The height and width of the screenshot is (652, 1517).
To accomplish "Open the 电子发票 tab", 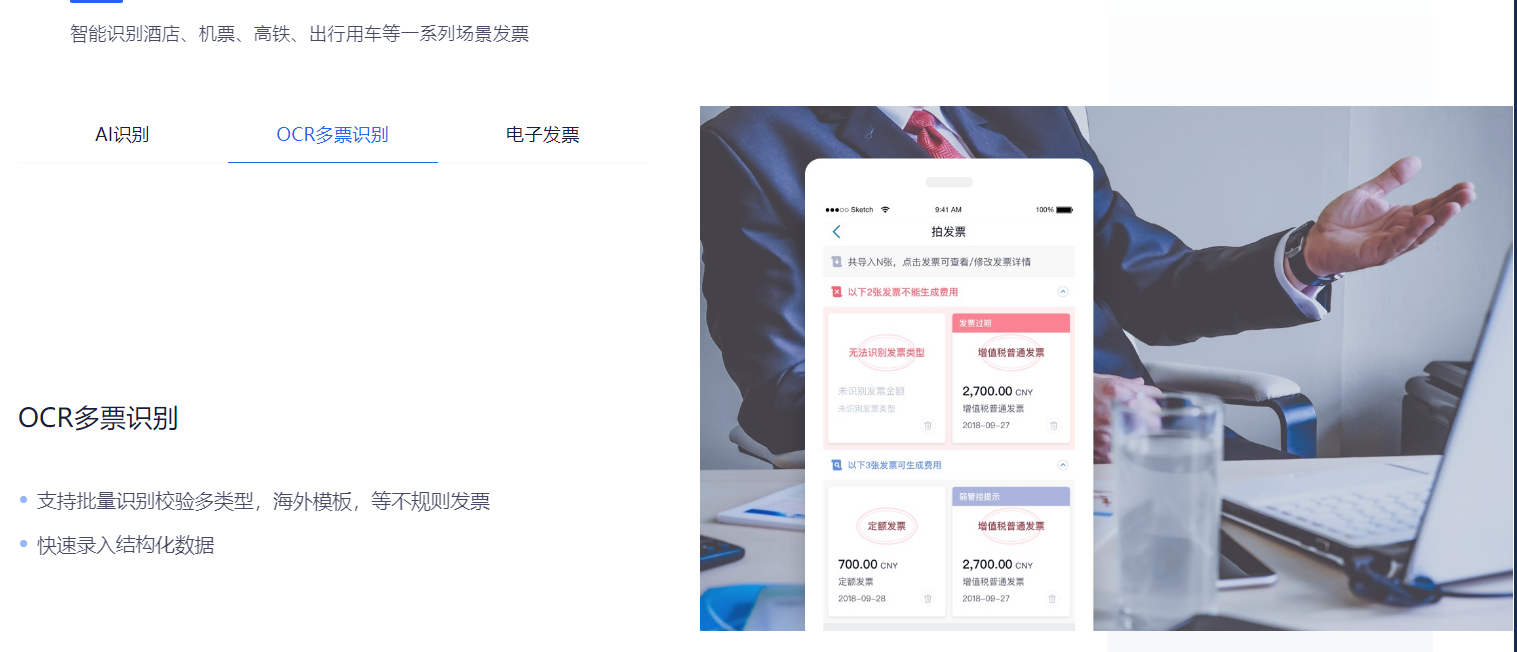I will point(543,135).
